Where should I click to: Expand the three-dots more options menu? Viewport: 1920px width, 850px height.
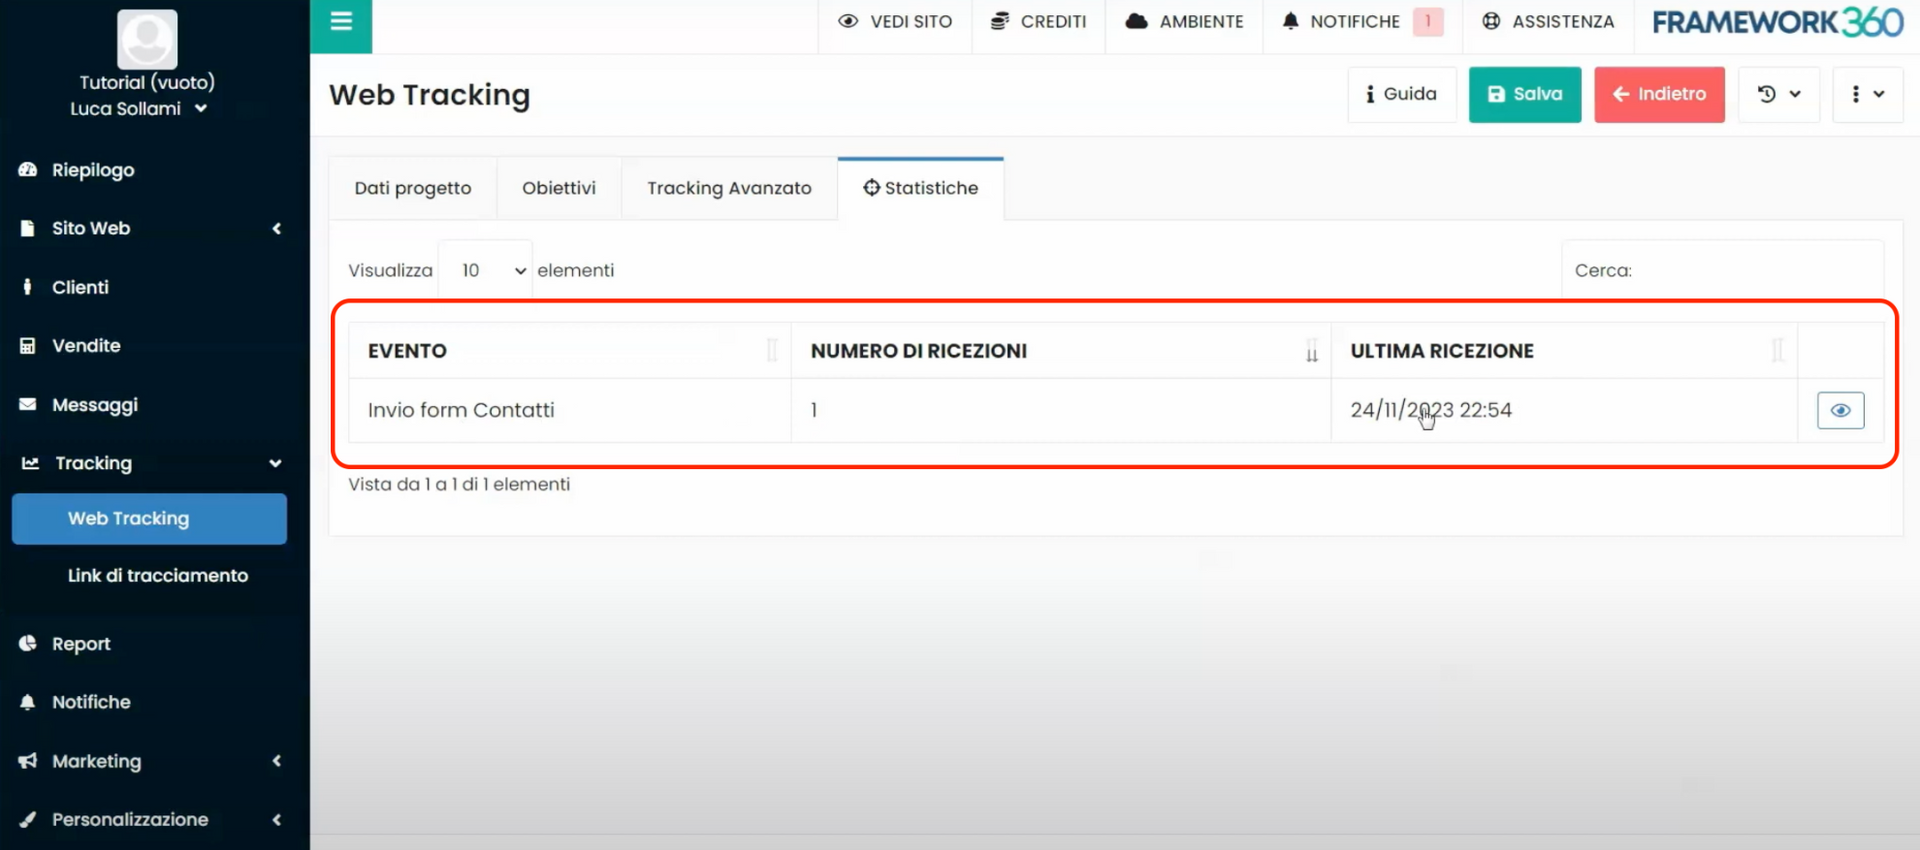(1866, 94)
